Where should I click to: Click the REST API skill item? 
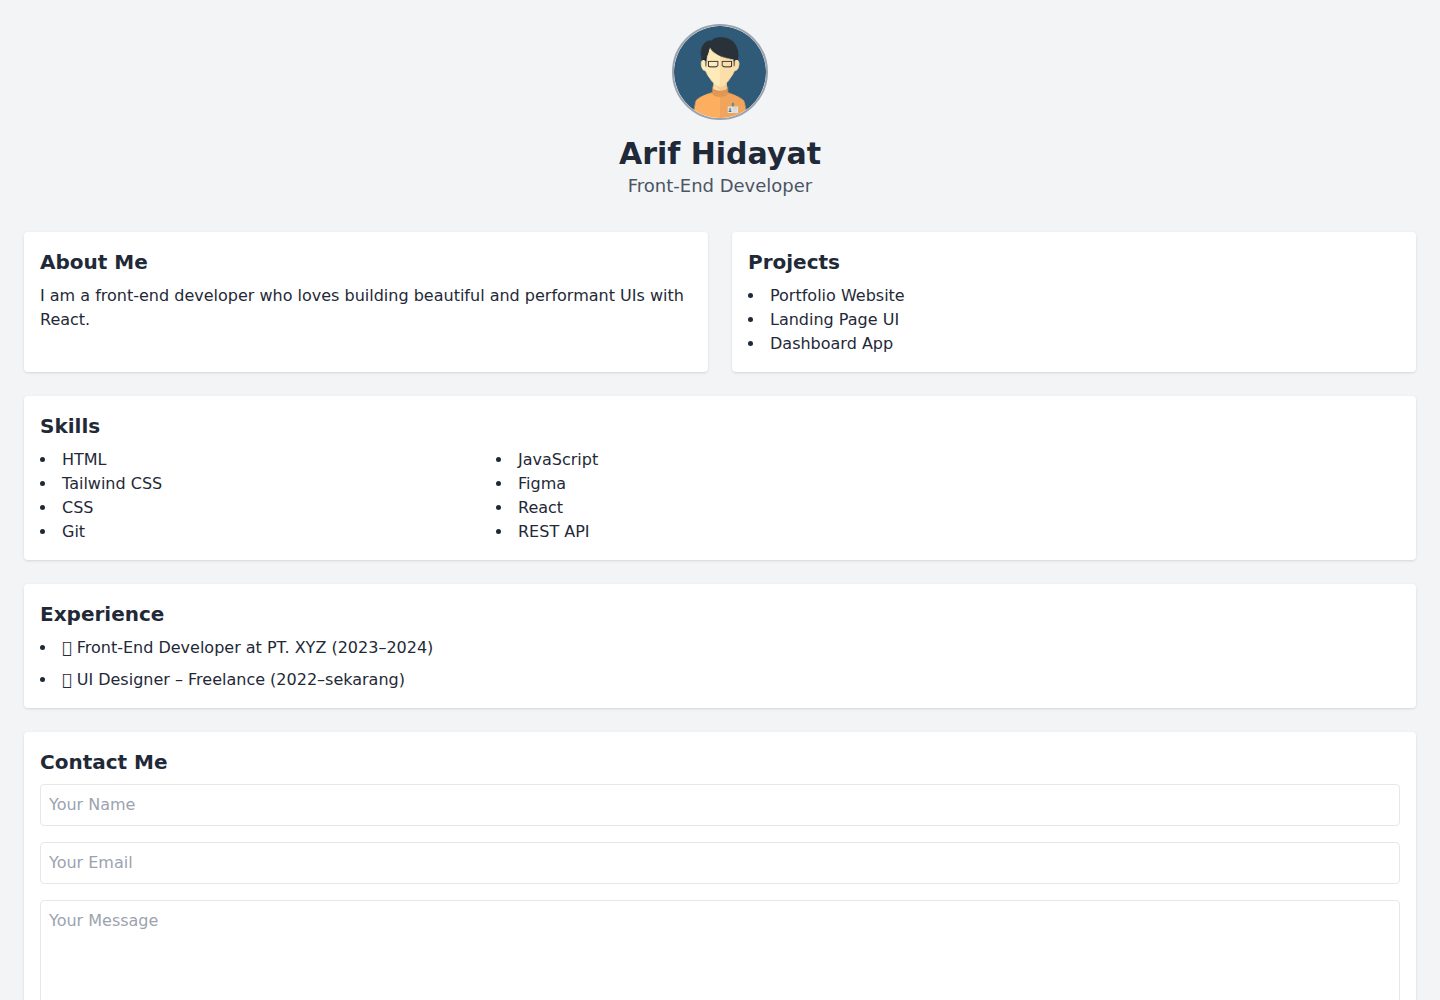coord(554,531)
